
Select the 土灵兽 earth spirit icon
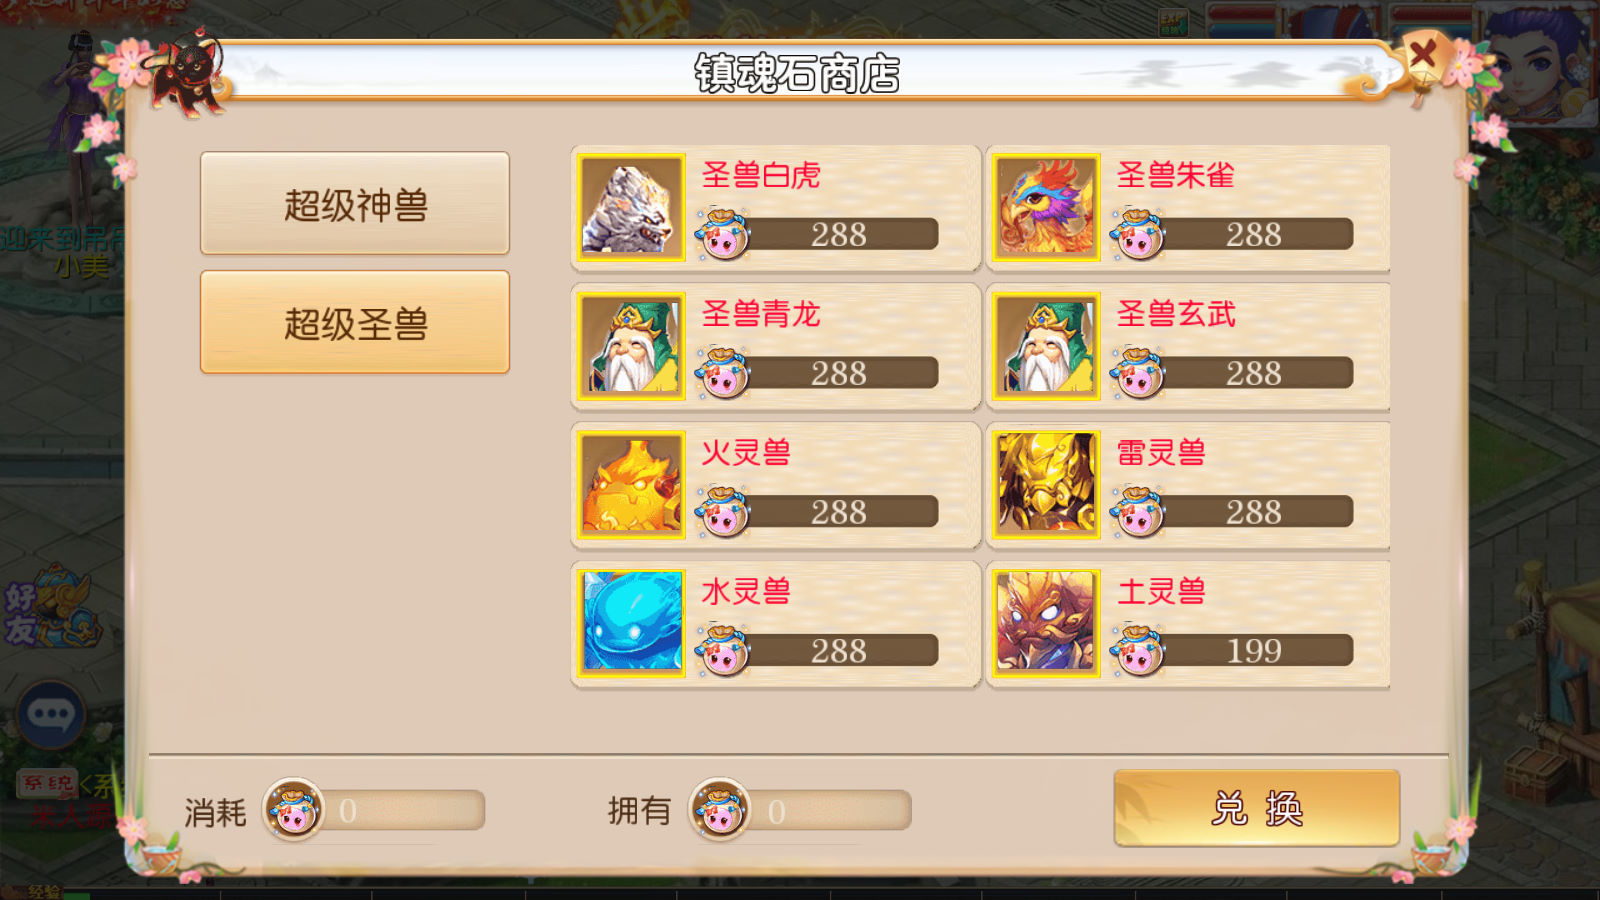point(1047,625)
